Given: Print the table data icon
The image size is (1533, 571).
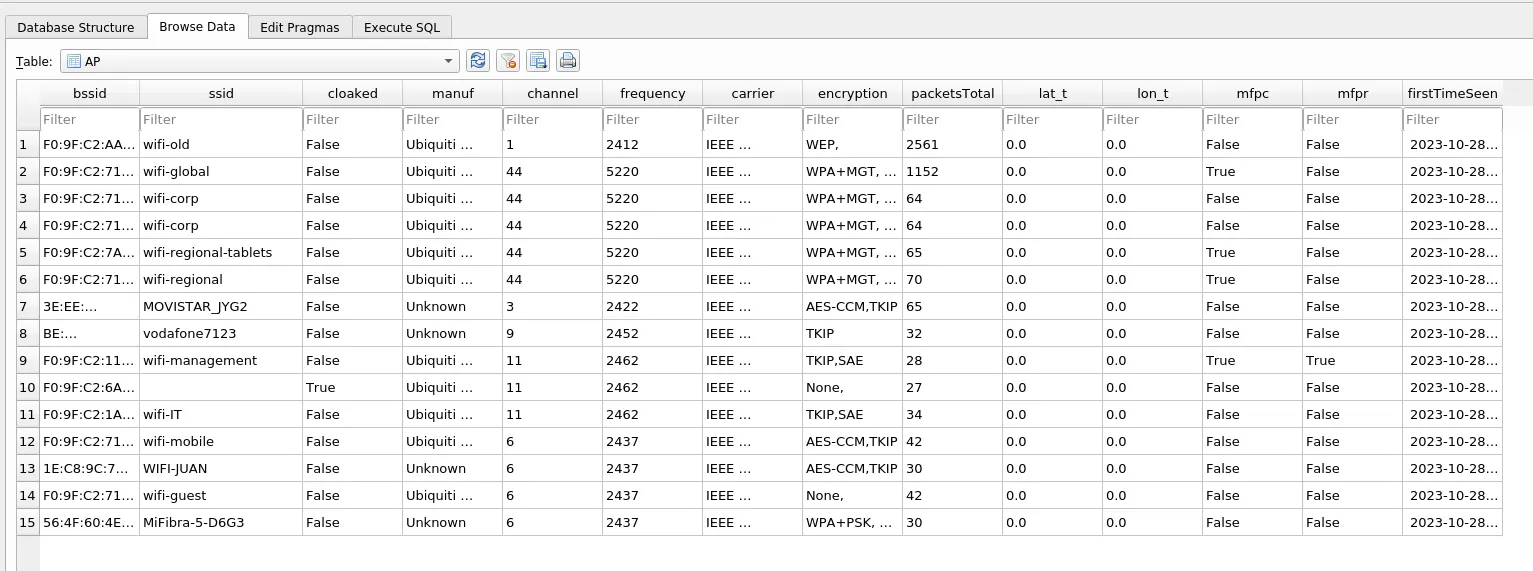Looking at the screenshot, I should (568, 61).
